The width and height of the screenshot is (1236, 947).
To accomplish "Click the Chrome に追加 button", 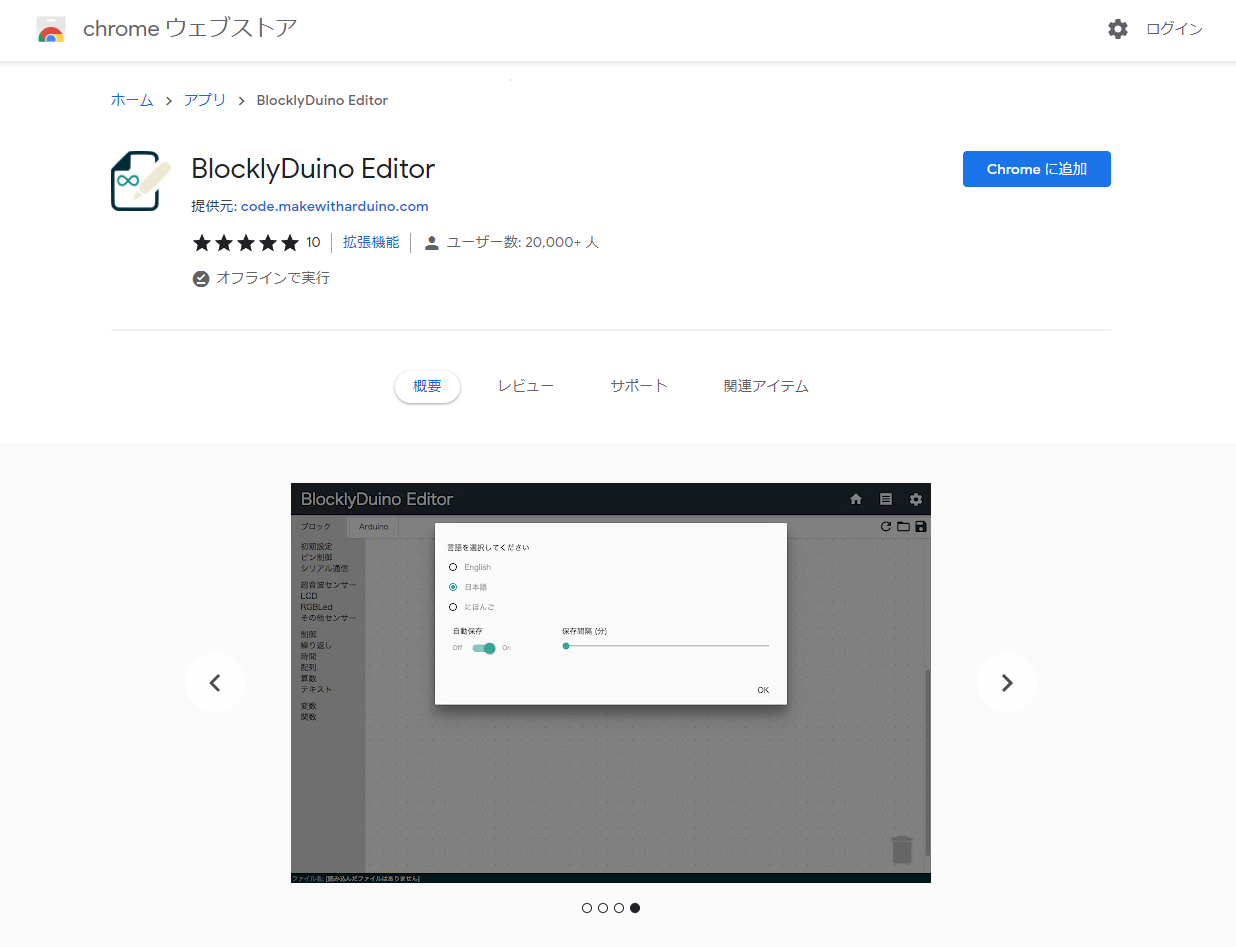I will tap(1037, 169).
